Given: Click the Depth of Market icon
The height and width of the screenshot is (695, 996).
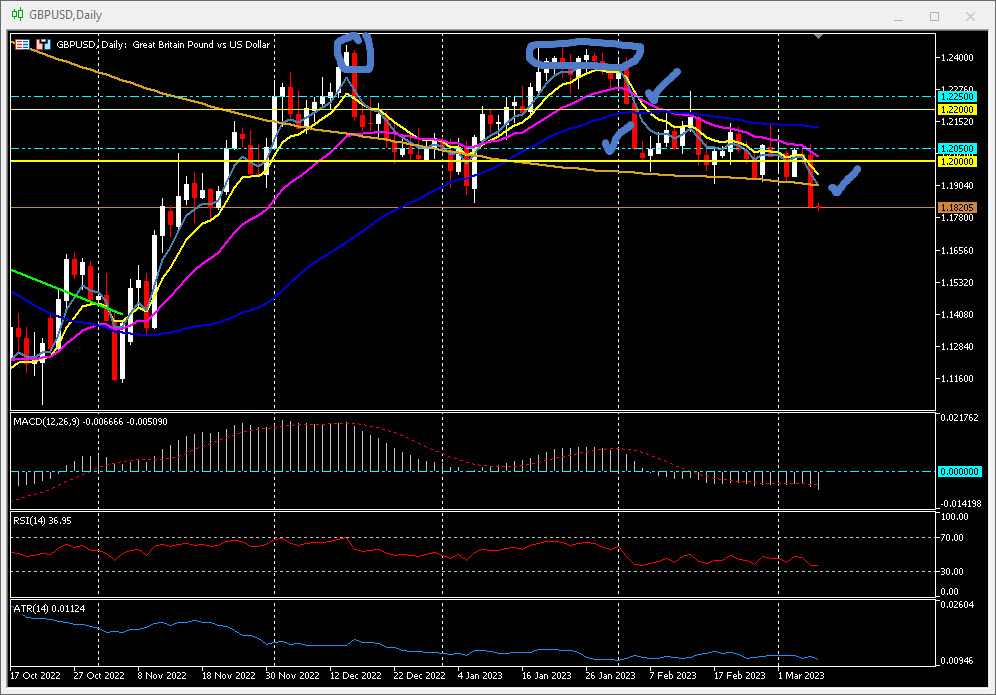Looking at the screenshot, I should click(x=43, y=45).
